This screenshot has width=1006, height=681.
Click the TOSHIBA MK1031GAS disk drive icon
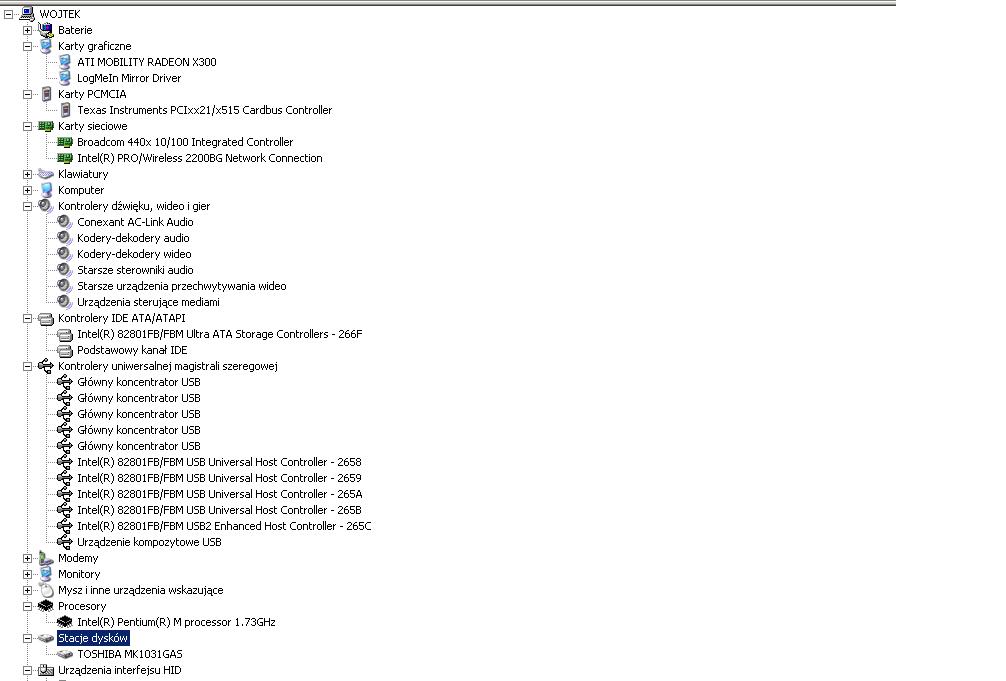click(65, 654)
